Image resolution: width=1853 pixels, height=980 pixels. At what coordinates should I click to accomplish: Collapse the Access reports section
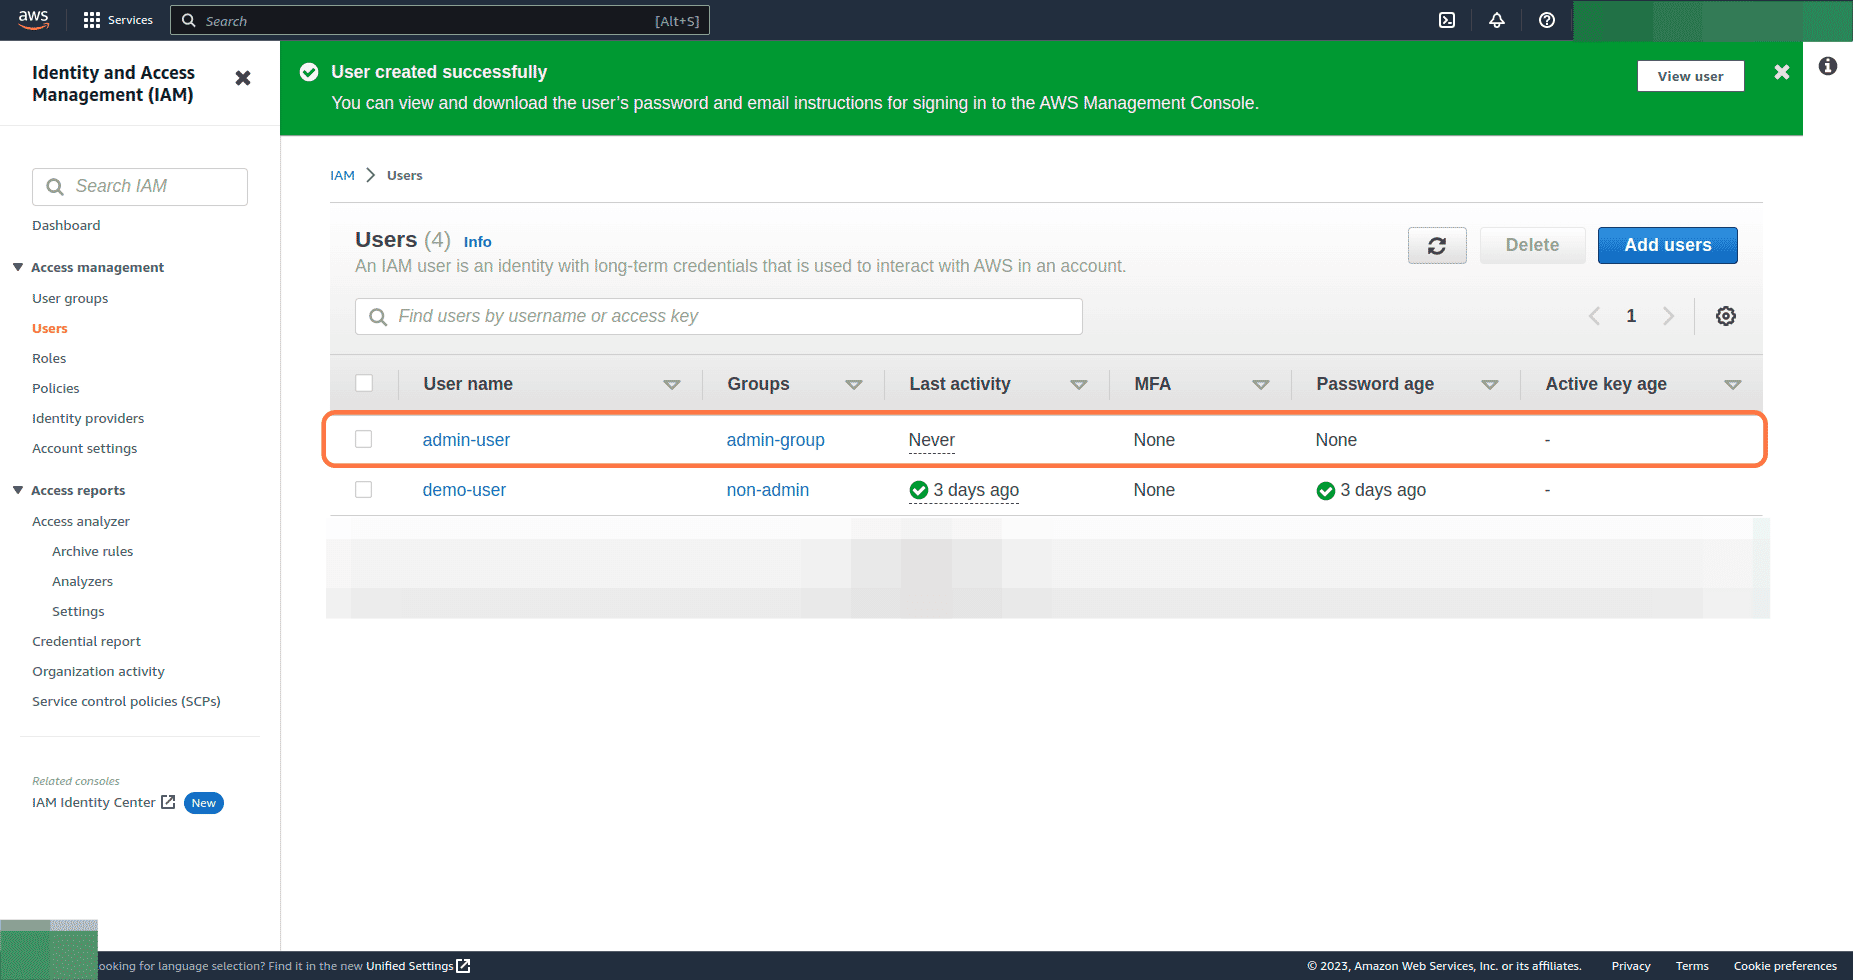coord(18,490)
